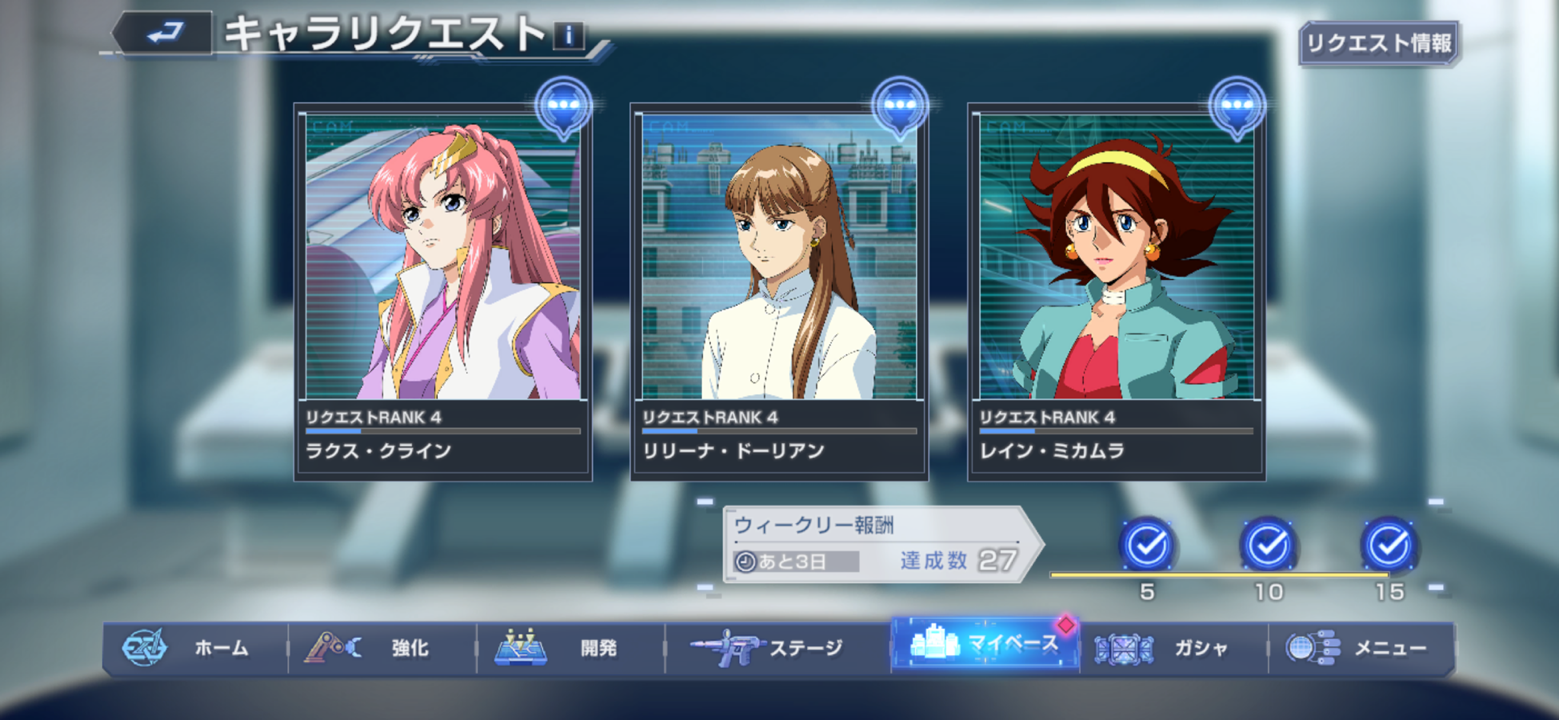Select the ステージ rifle icon
The width and height of the screenshot is (1559, 720).
727,649
